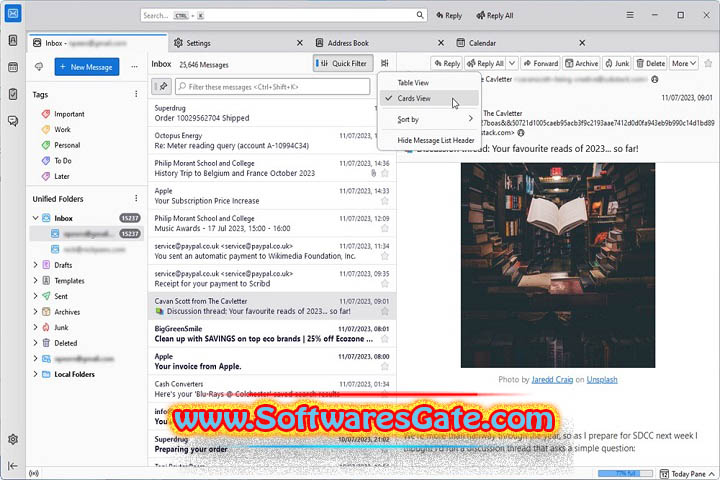The width and height of the screenshot is (720, 480).
Task: Open Reply All dropdown arrow in message header
Action: coord(512,63)
